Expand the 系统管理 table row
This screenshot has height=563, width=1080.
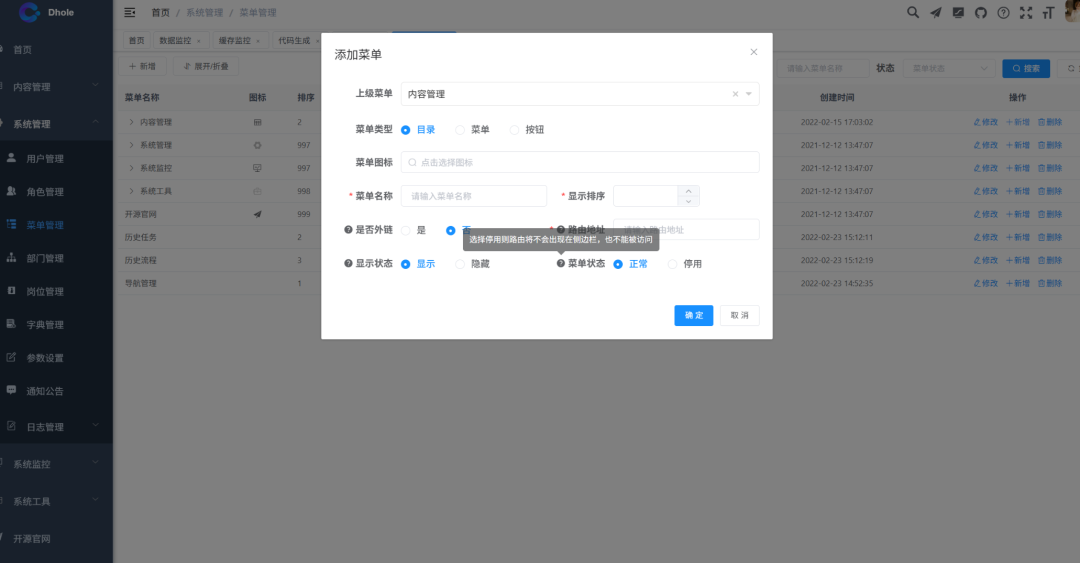point(132,145)
